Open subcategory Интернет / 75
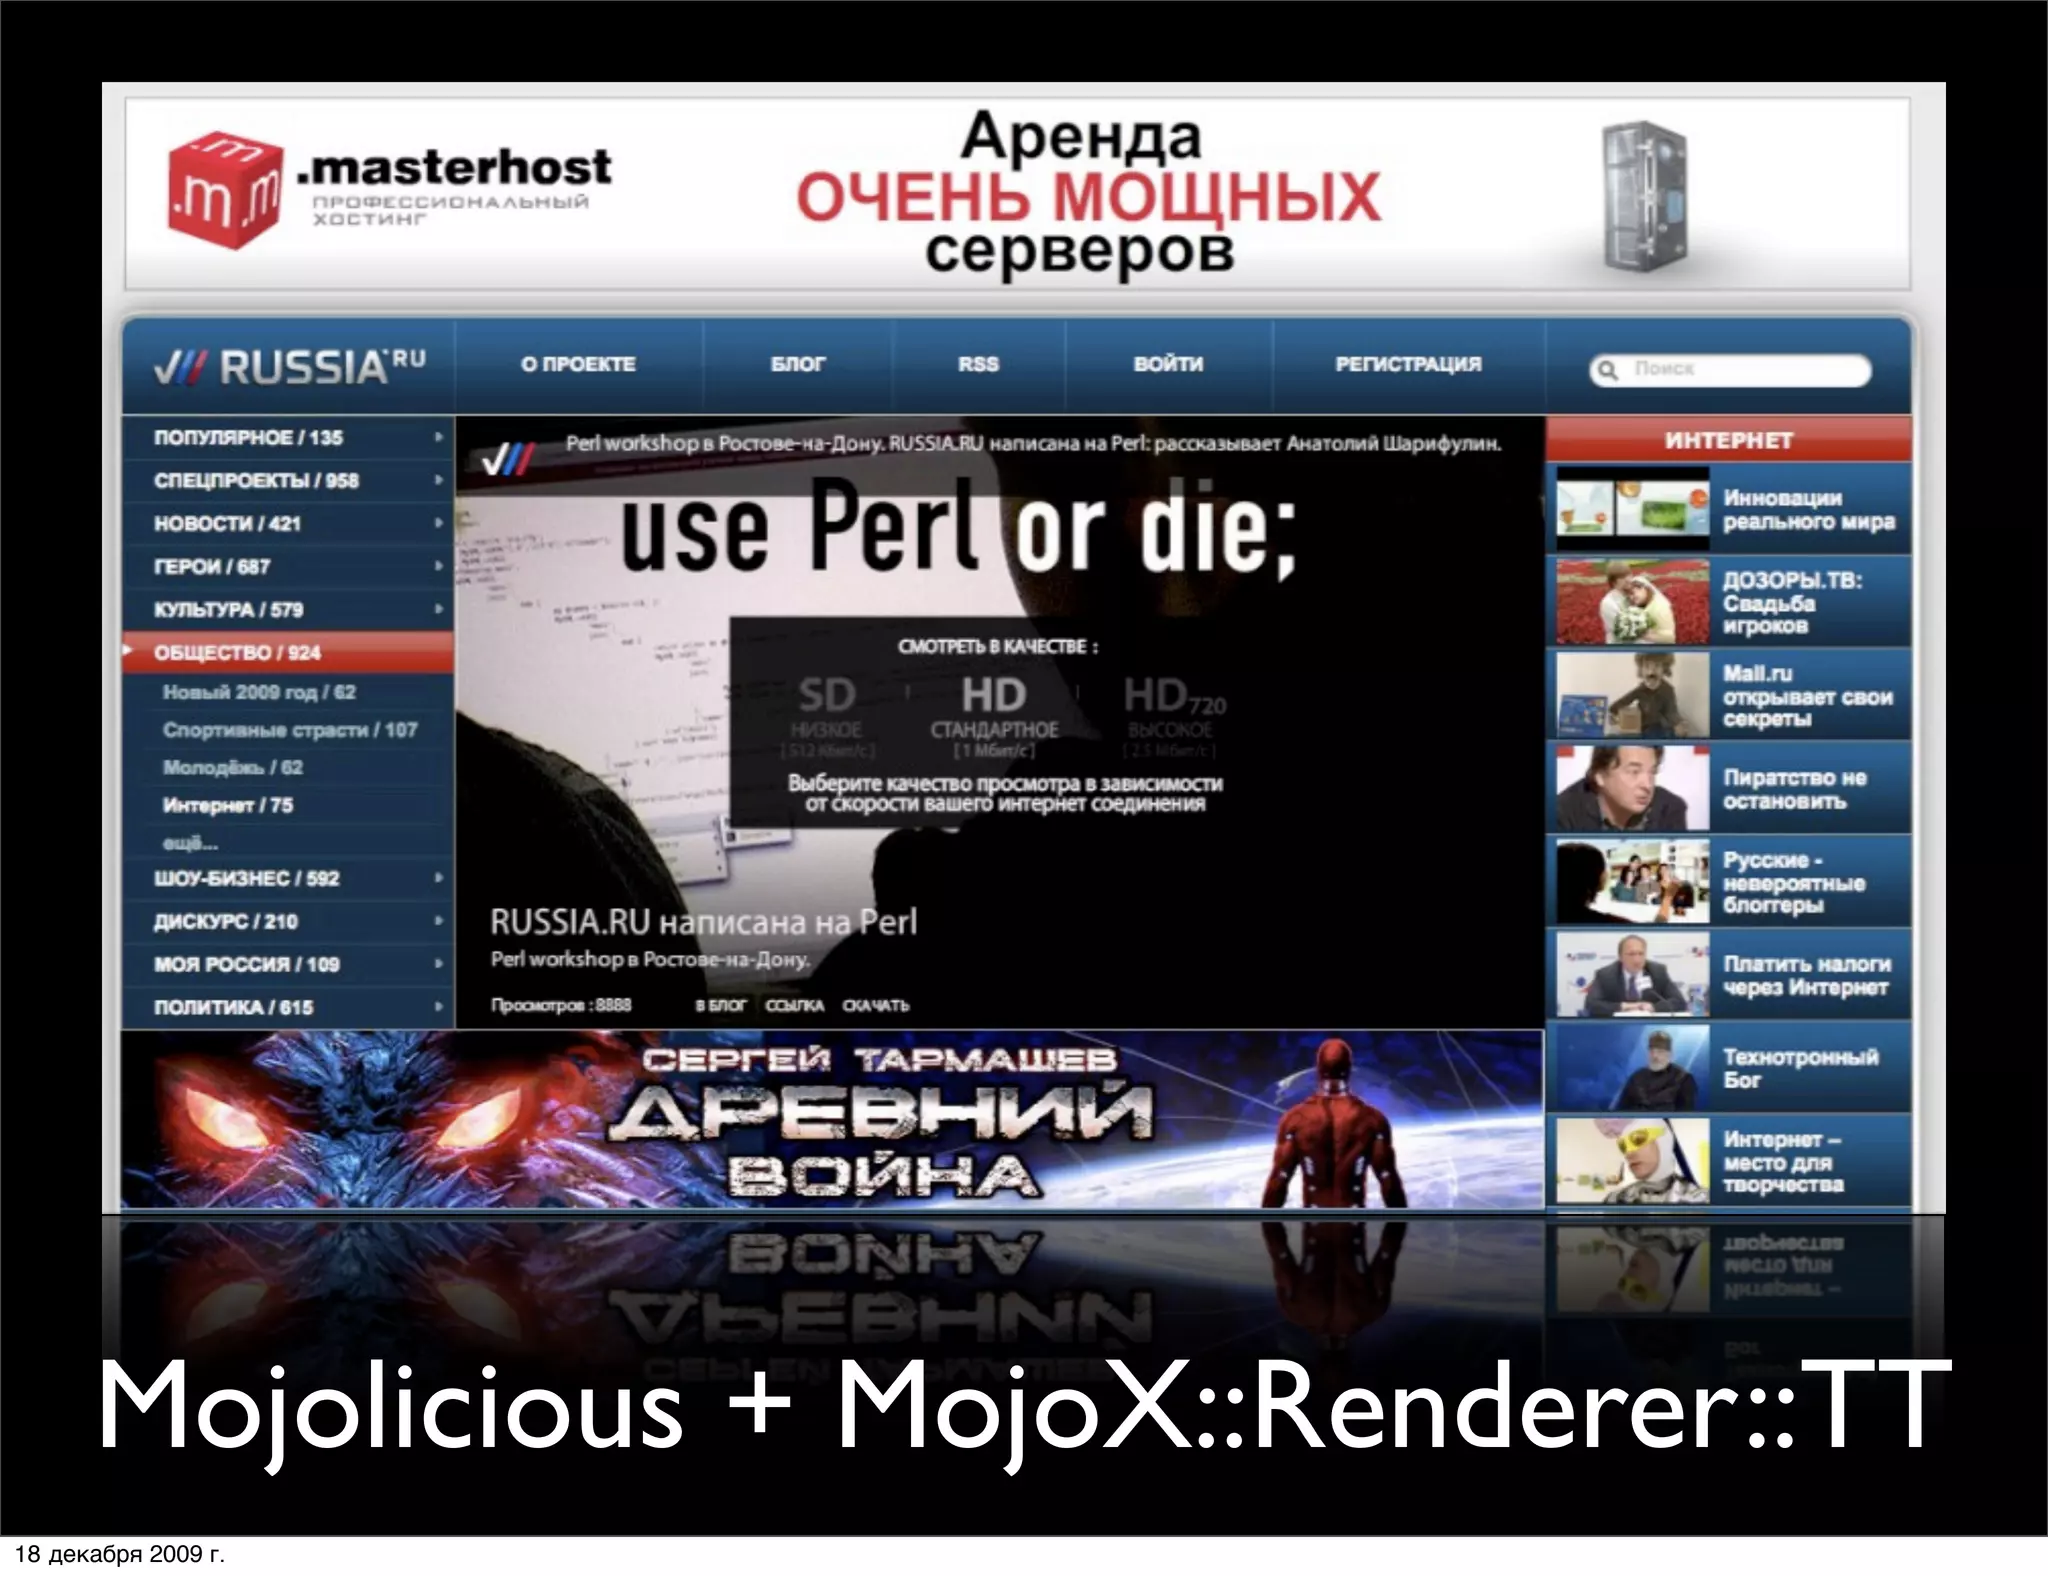The image size is (2048, 1576). (x=228, y=806)
